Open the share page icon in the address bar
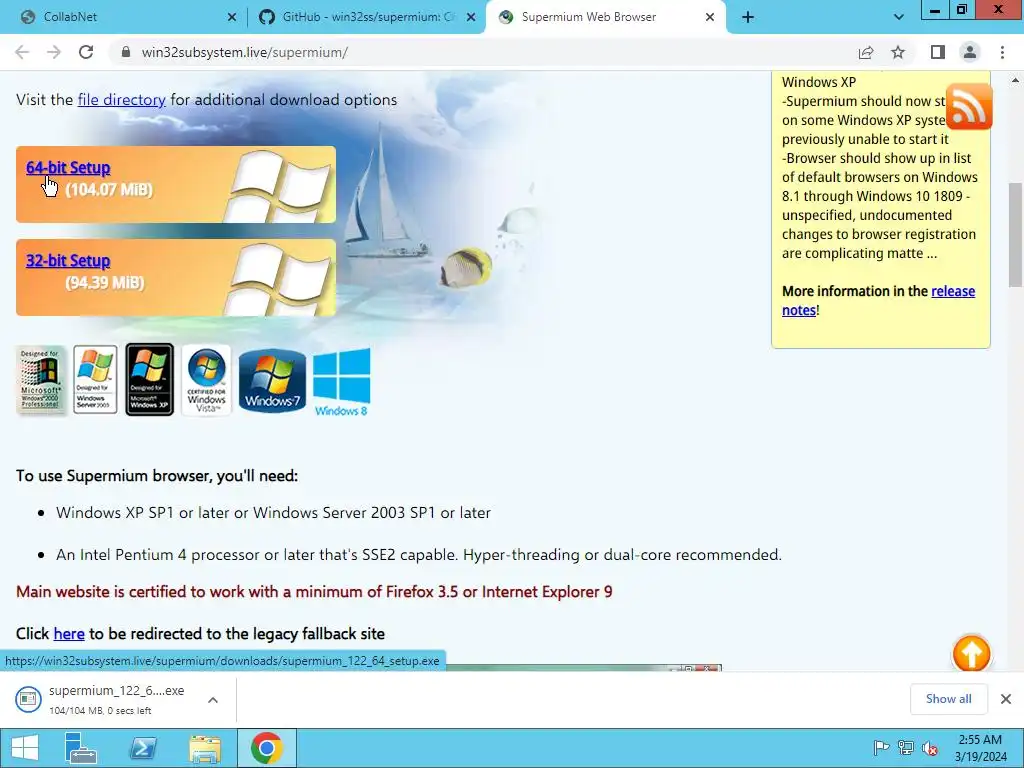The width and height of the screenshot is (1024, 768). 866,52
